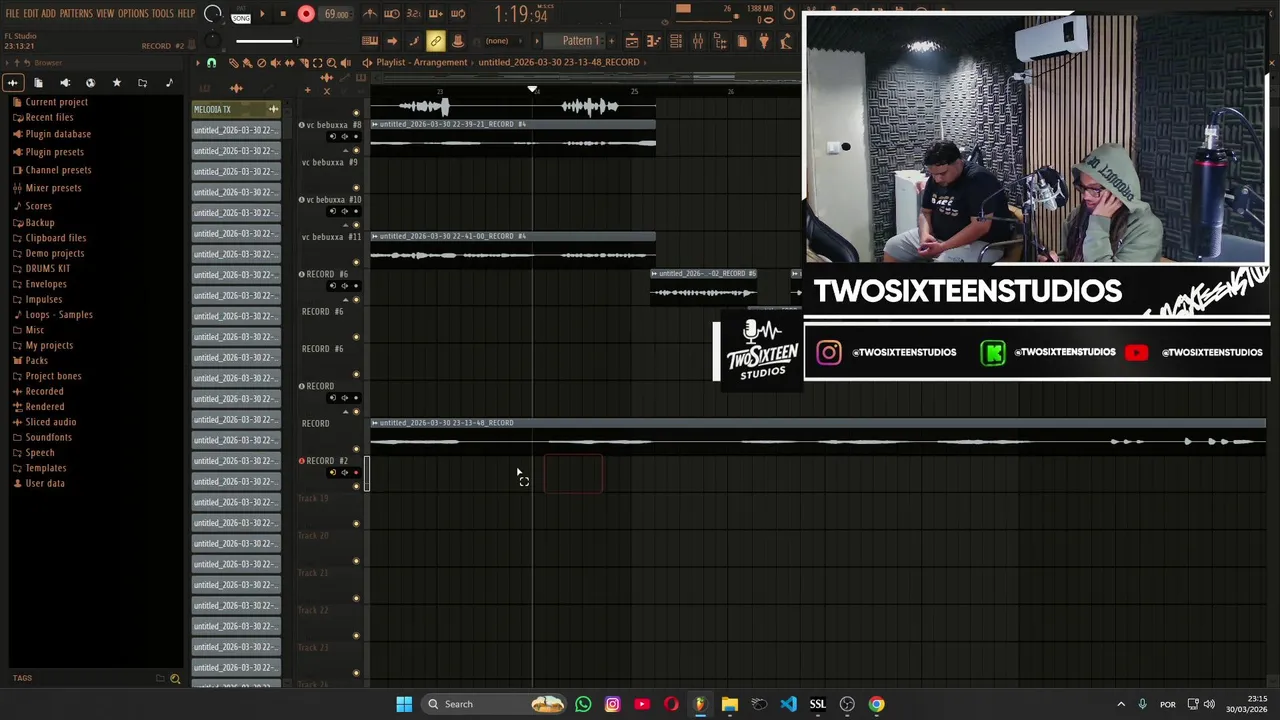Click the Play button in transport

coord(262,14)
